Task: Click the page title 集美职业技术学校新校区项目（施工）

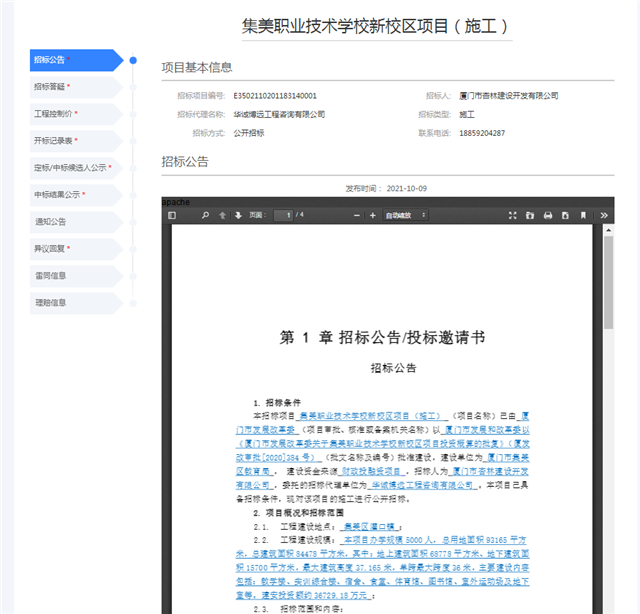Action: click(x=376, y=27)
